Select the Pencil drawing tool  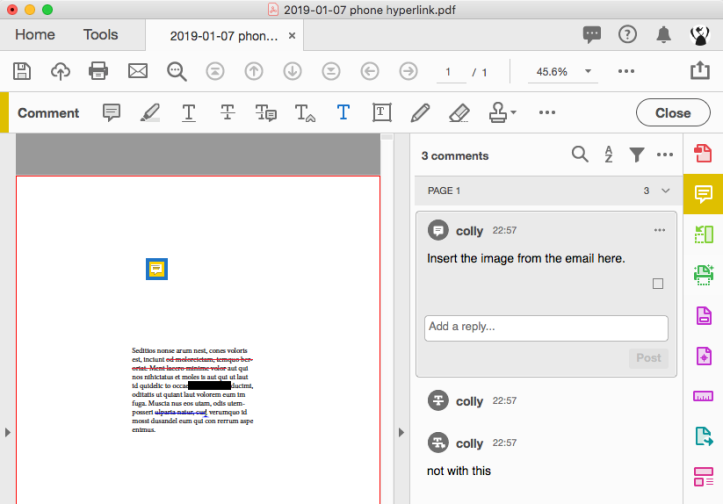pos(420,113)
